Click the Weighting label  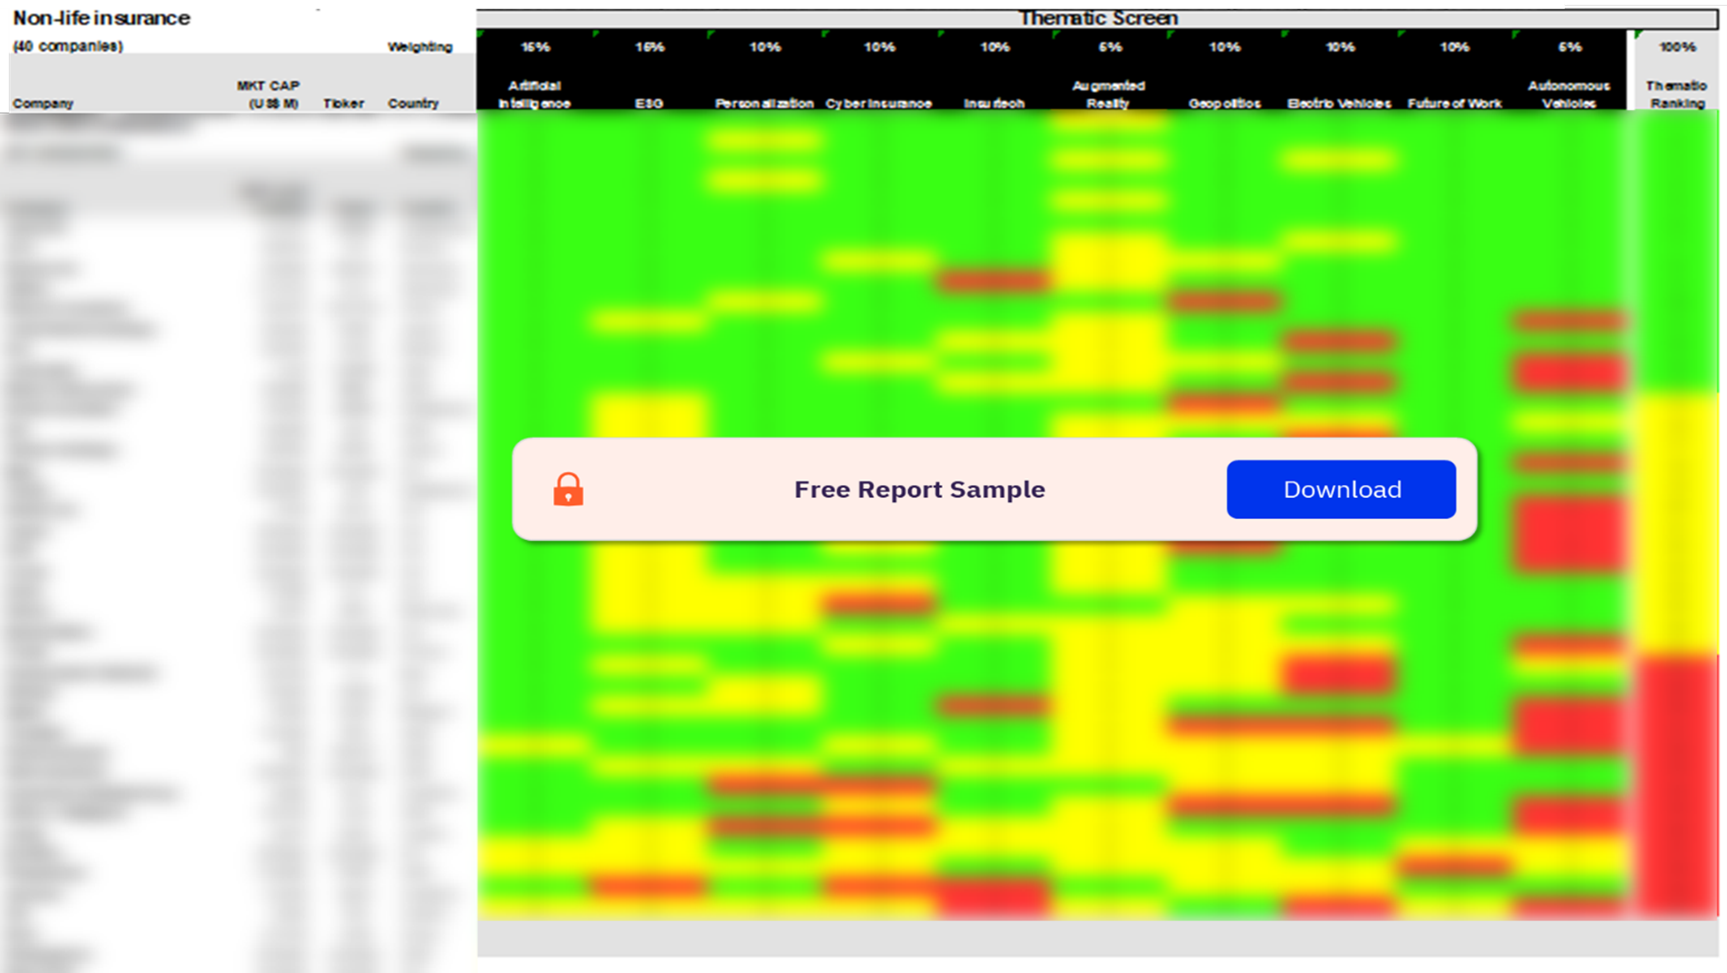click(x=420, y=47)
